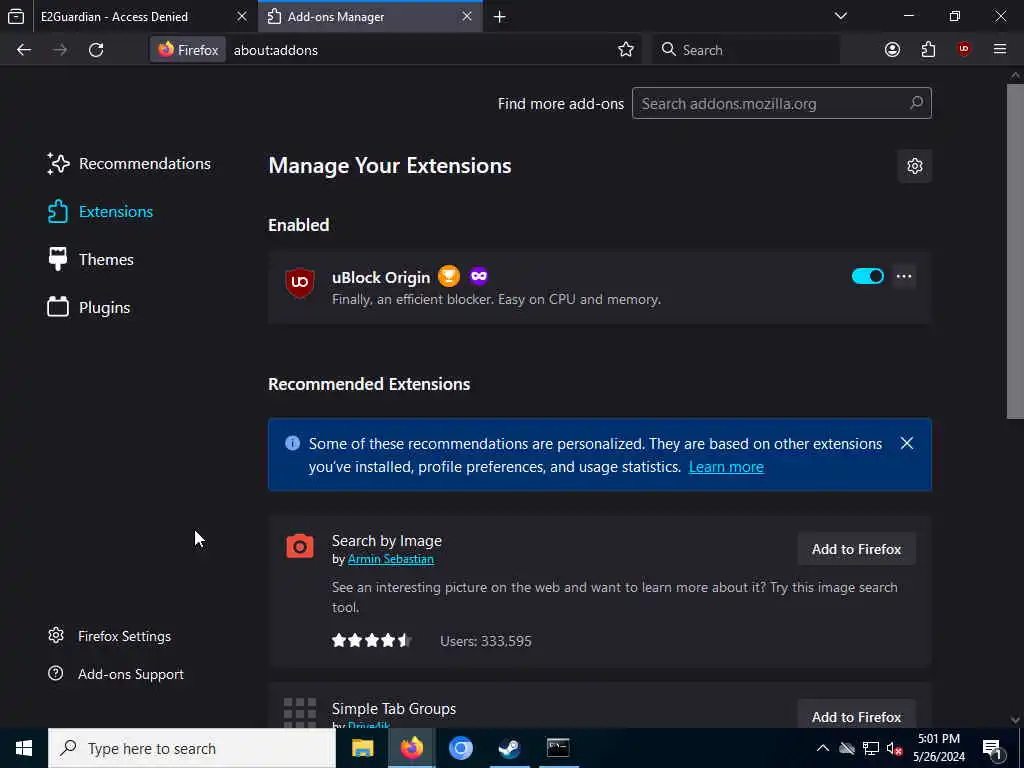Click the uBlock Origin extension name
1024x768 pixels.
(381, 278)
